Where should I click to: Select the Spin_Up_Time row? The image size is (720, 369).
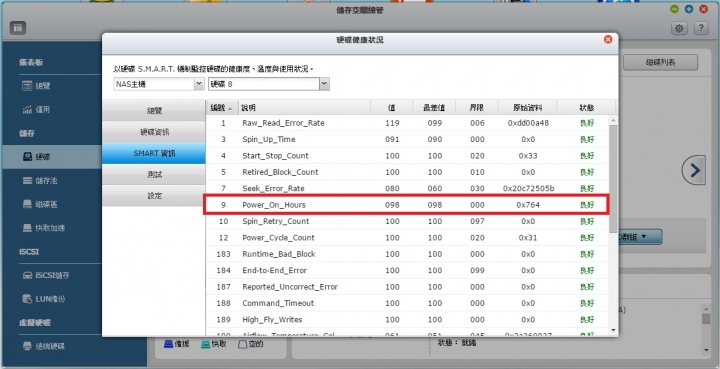(x=407, y=139)
